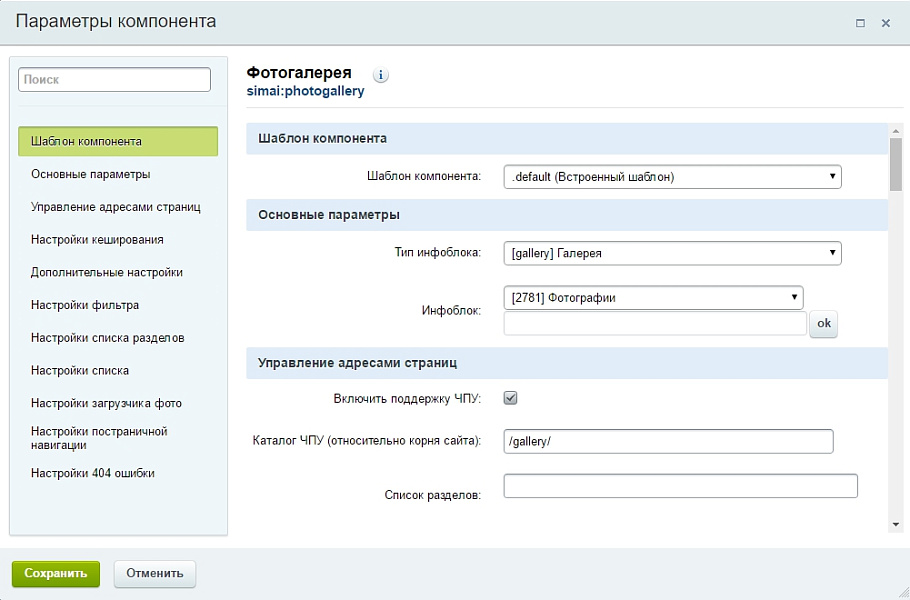Jump to Настройки загрузчика фото section
910x600 pixels.
tap(106, 404)
